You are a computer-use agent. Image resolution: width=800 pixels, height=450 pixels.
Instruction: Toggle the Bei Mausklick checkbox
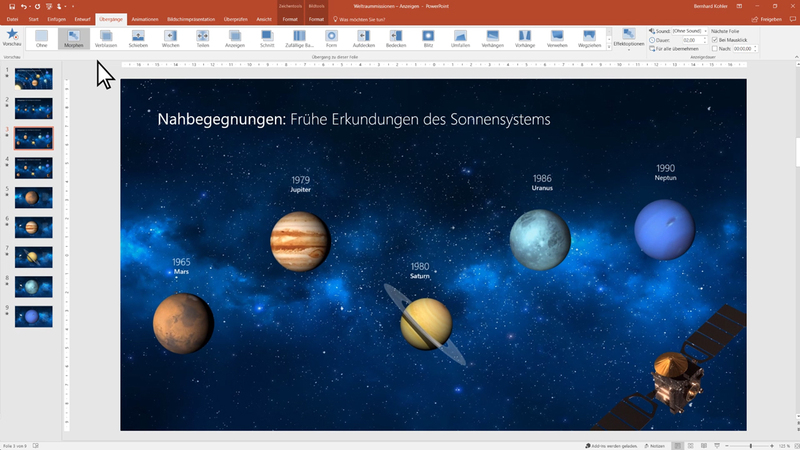coord(715,40)
